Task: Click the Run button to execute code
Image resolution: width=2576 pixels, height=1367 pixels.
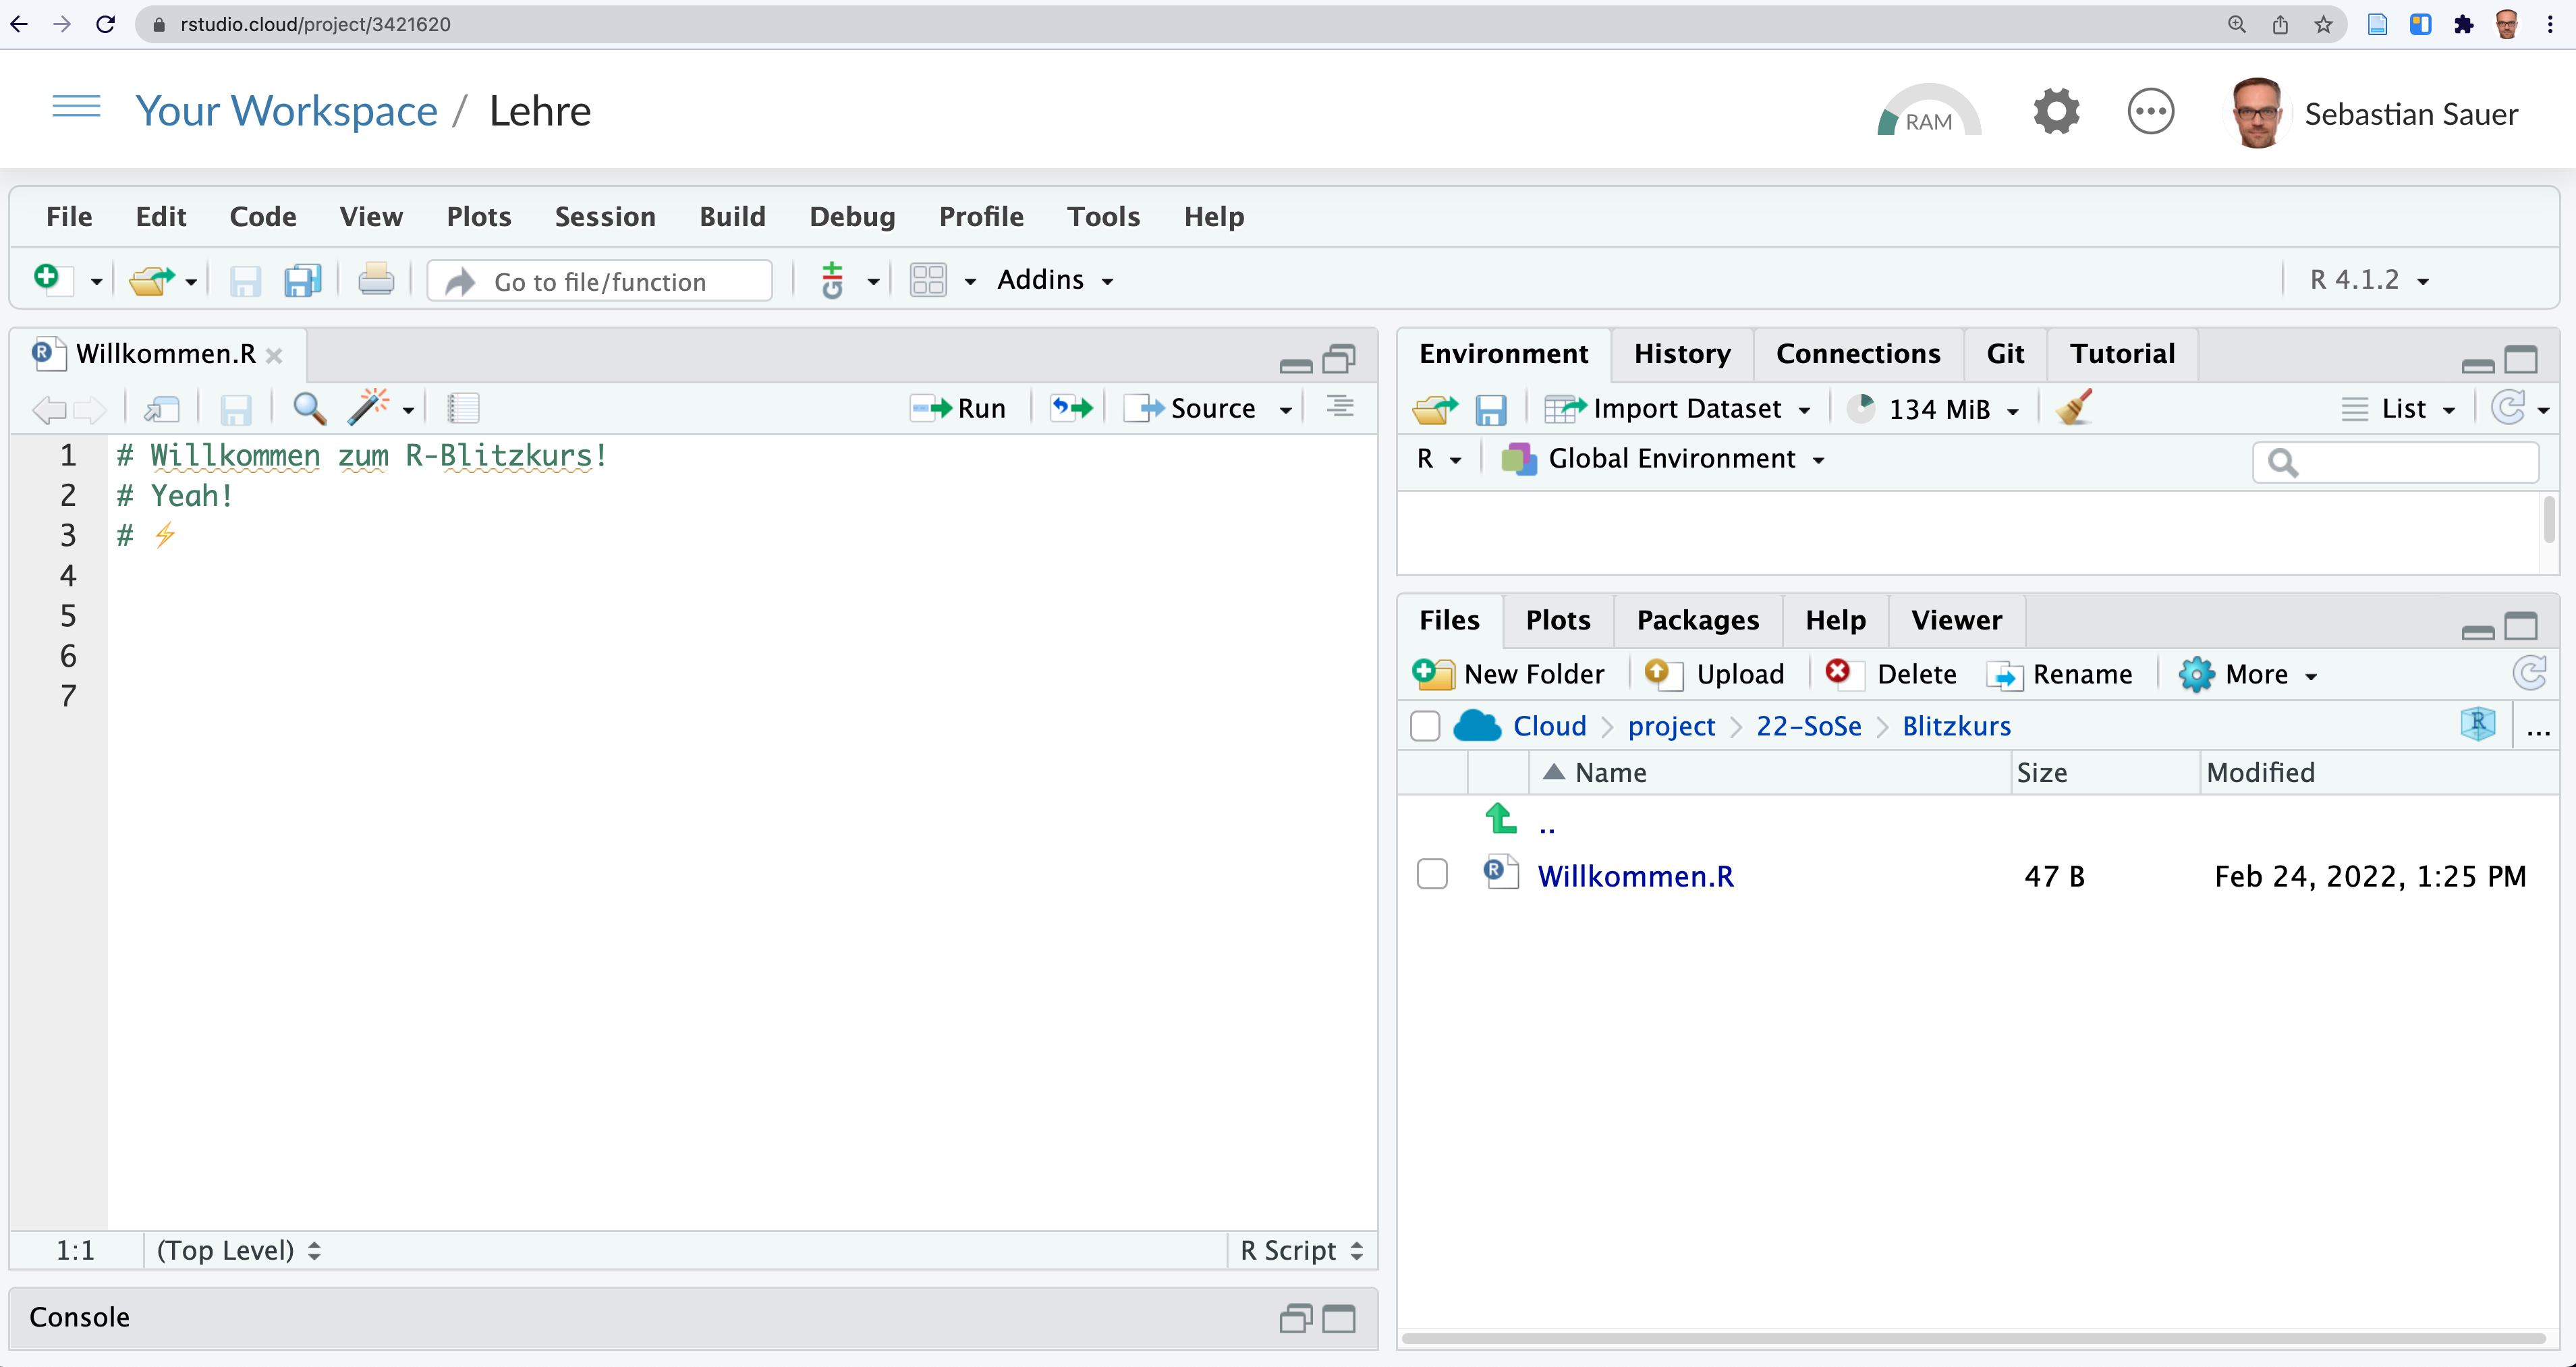Action: [963, 409]
